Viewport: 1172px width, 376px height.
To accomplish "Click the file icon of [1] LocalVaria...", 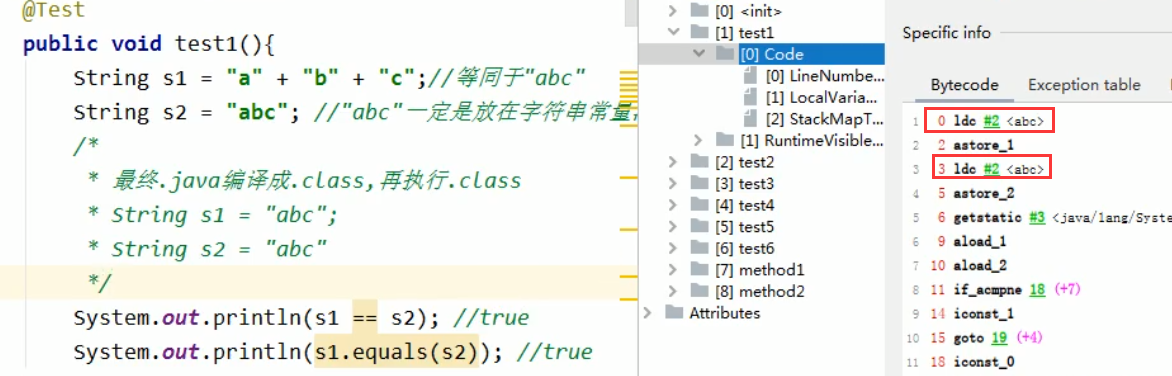I will pyautogui.click(x=751, y=97).
